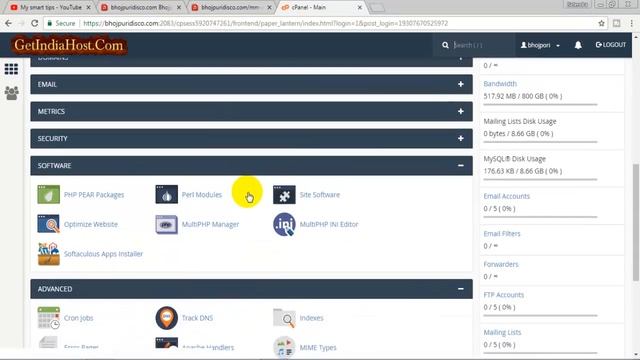Click the browser extension icon beside the star
Image resolution: width=640 pixels, height=360 pixels.
(x=617, y=23)
